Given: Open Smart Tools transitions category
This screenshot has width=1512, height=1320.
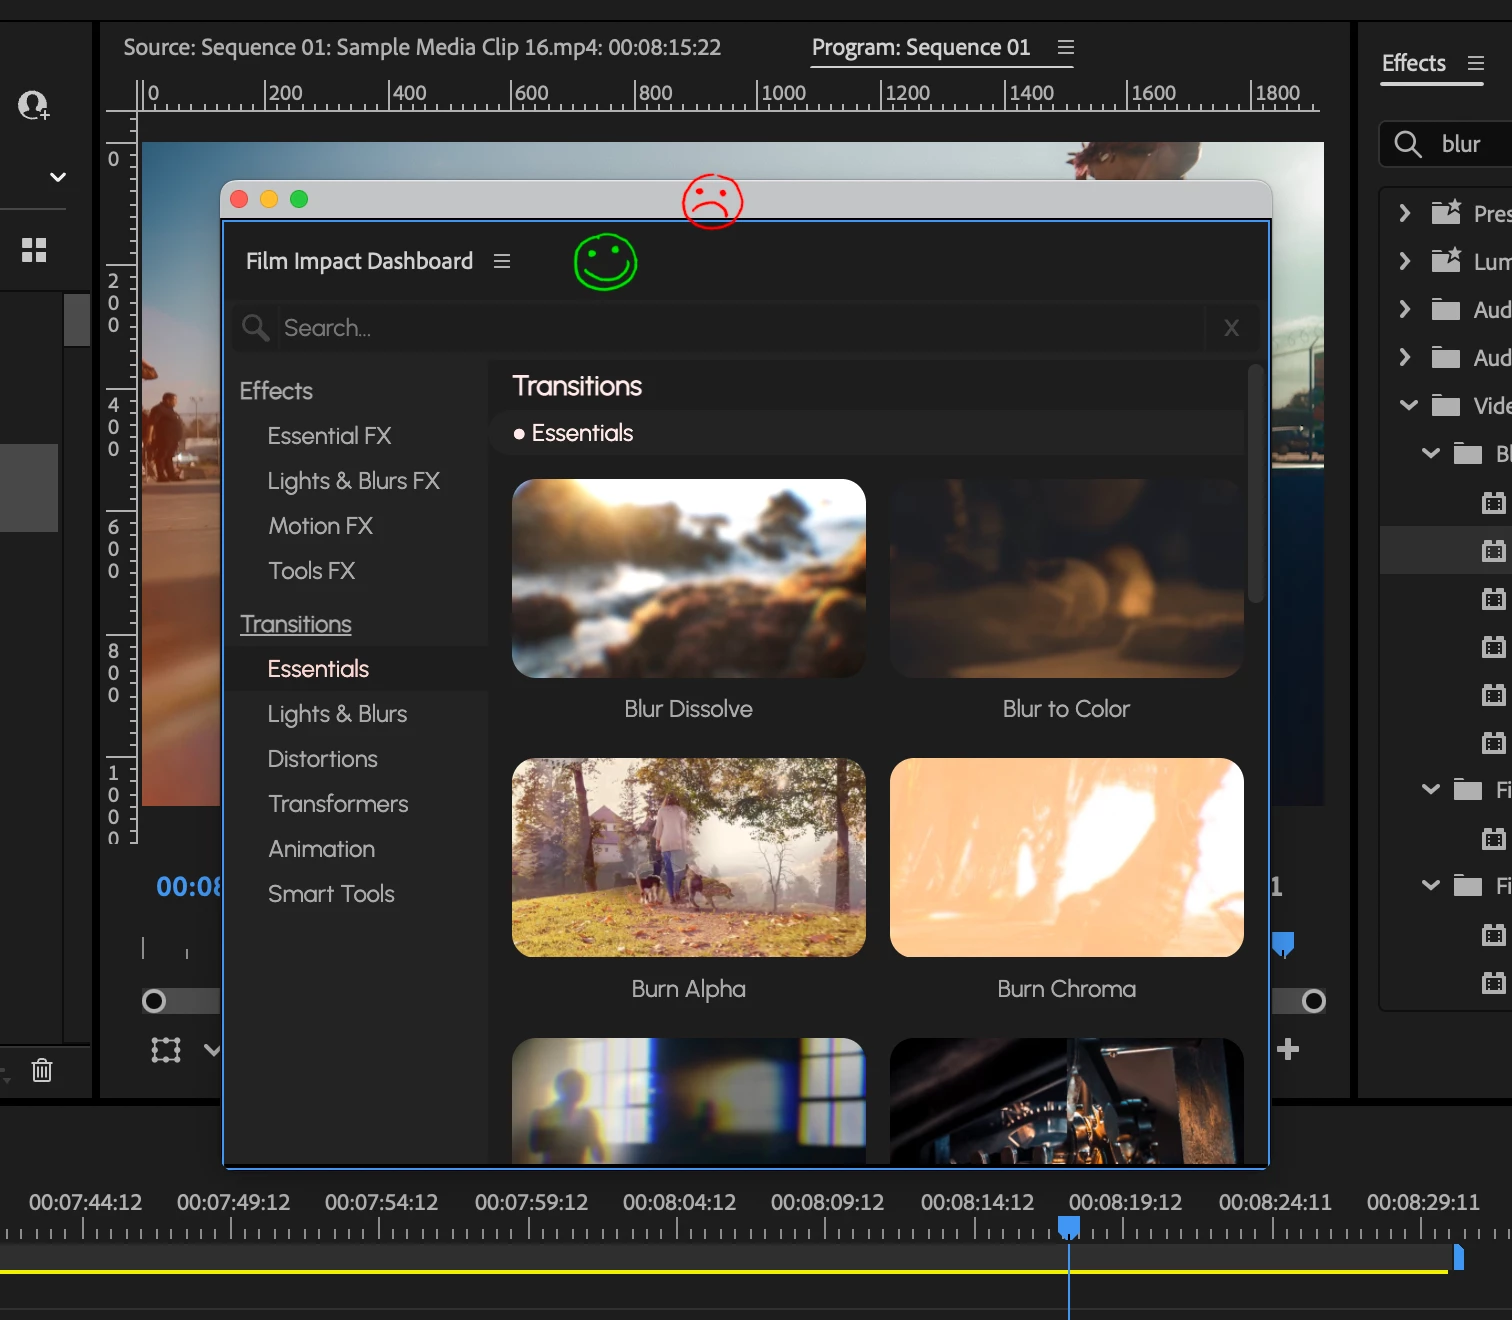Looking at the screenshot, I should 331,894.
